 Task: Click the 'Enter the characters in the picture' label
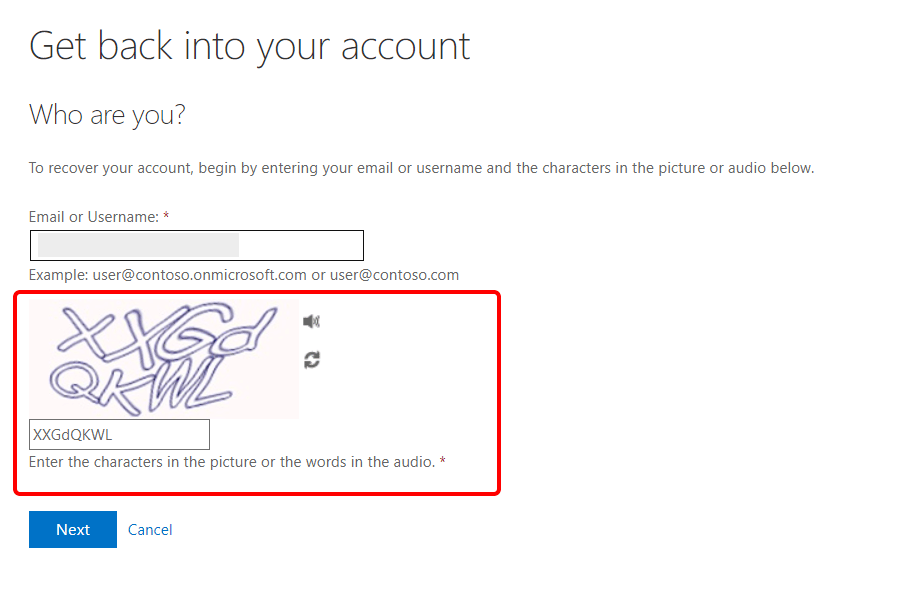[x=232, y=462]
